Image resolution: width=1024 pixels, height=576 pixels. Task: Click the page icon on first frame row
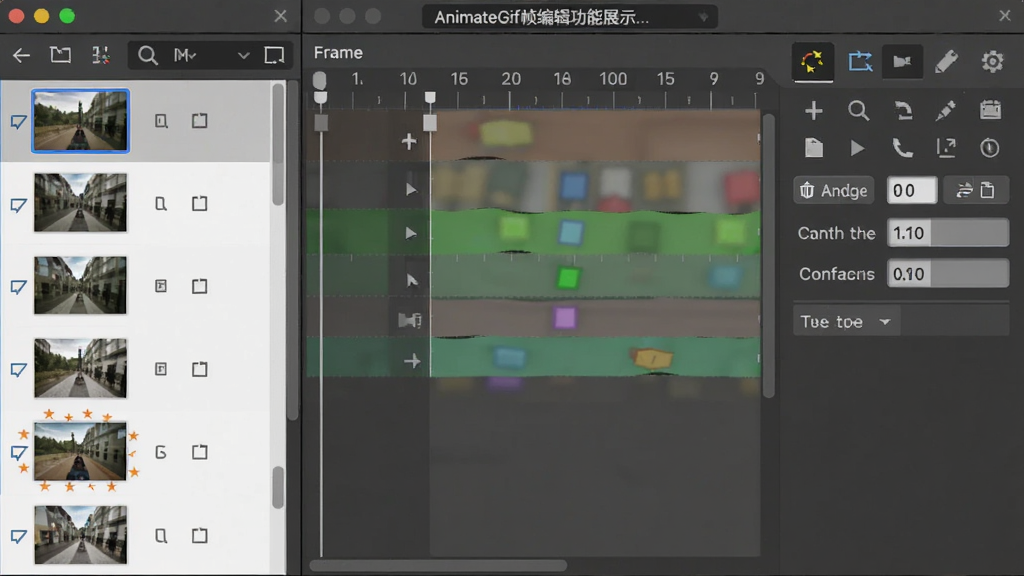(x=161, y=121)
